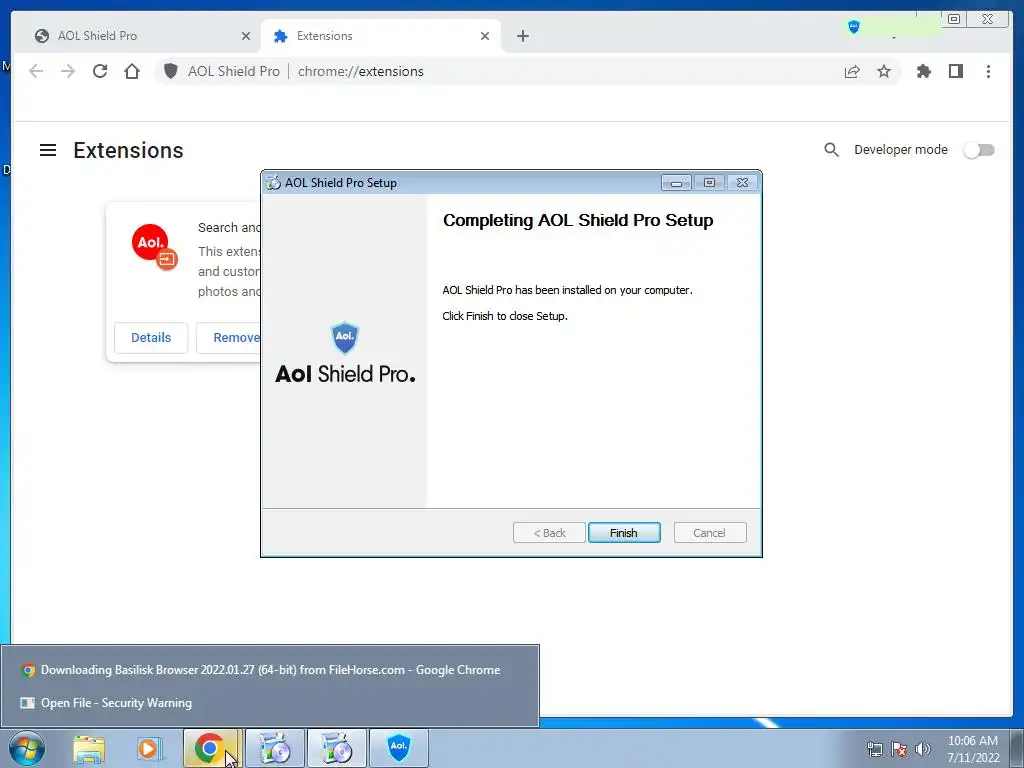The height and width of the screenshot is (768, 1024).
Task: Close the AOL Shield Pro Setup dialog
Action: [742, 183]
